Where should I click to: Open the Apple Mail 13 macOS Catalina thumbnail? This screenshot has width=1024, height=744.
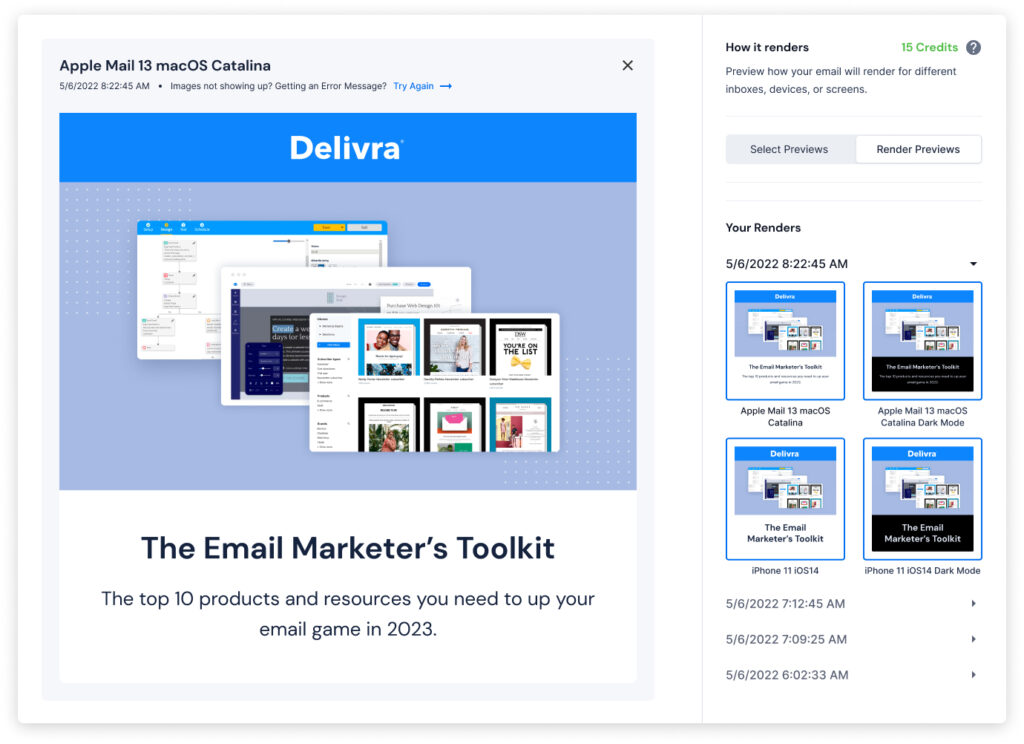[x=785, y=340]
